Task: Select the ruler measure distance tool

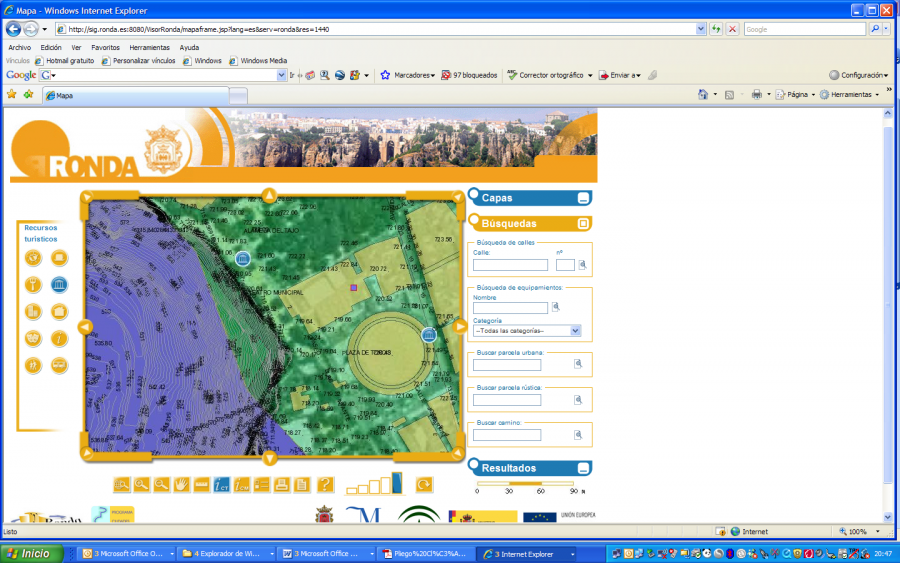Action: (x=201, y=485)
